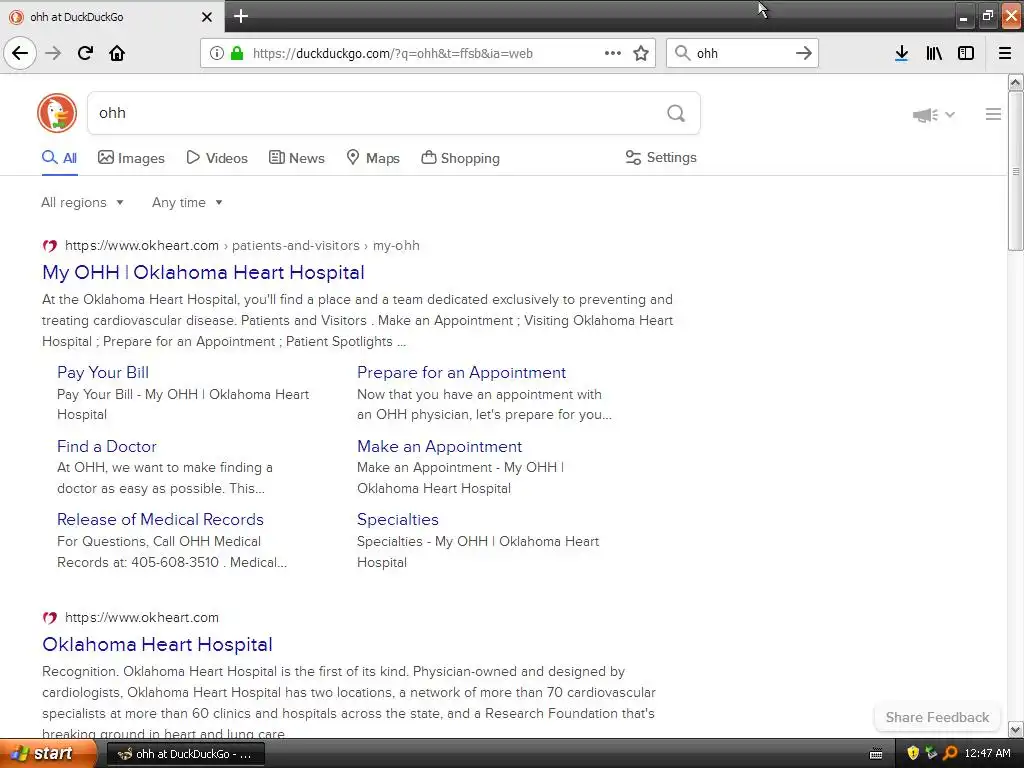Open Release of Medical Records sitelink
This screenshot has width=1024, height=768.
[x=160, y=519]
